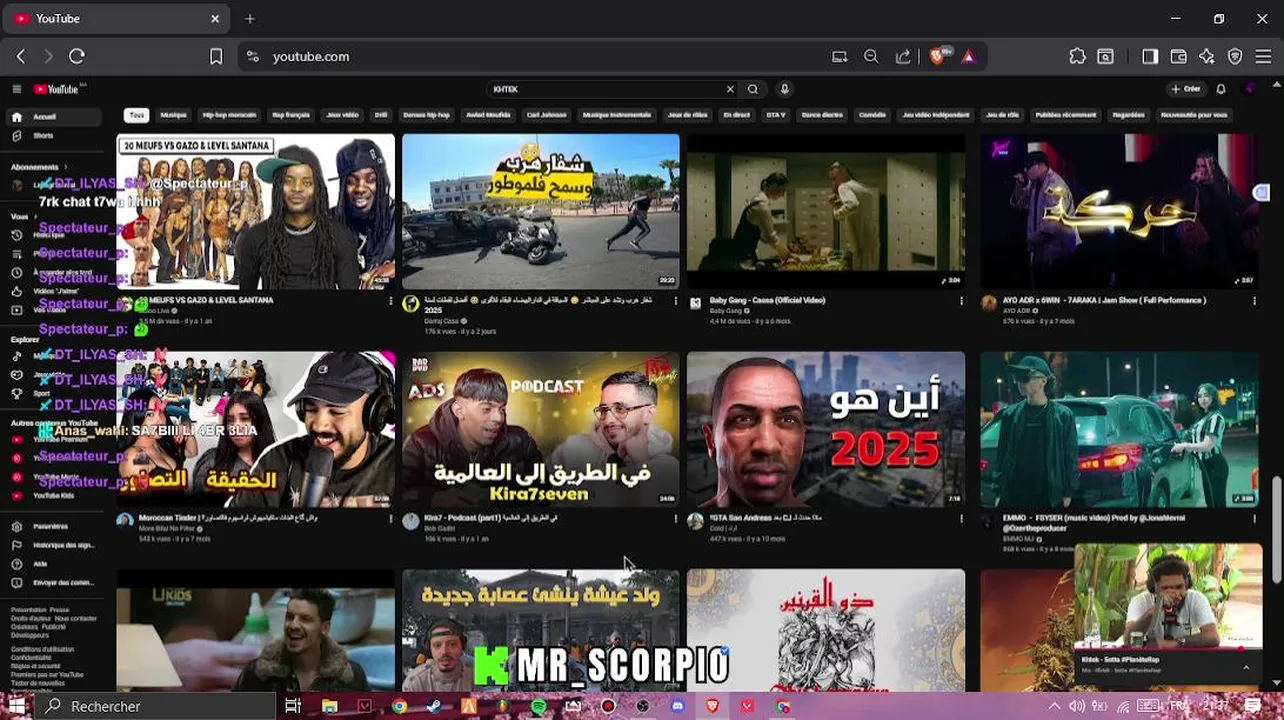Open more options for EMMO FSYSER video

coord(1254,519)
